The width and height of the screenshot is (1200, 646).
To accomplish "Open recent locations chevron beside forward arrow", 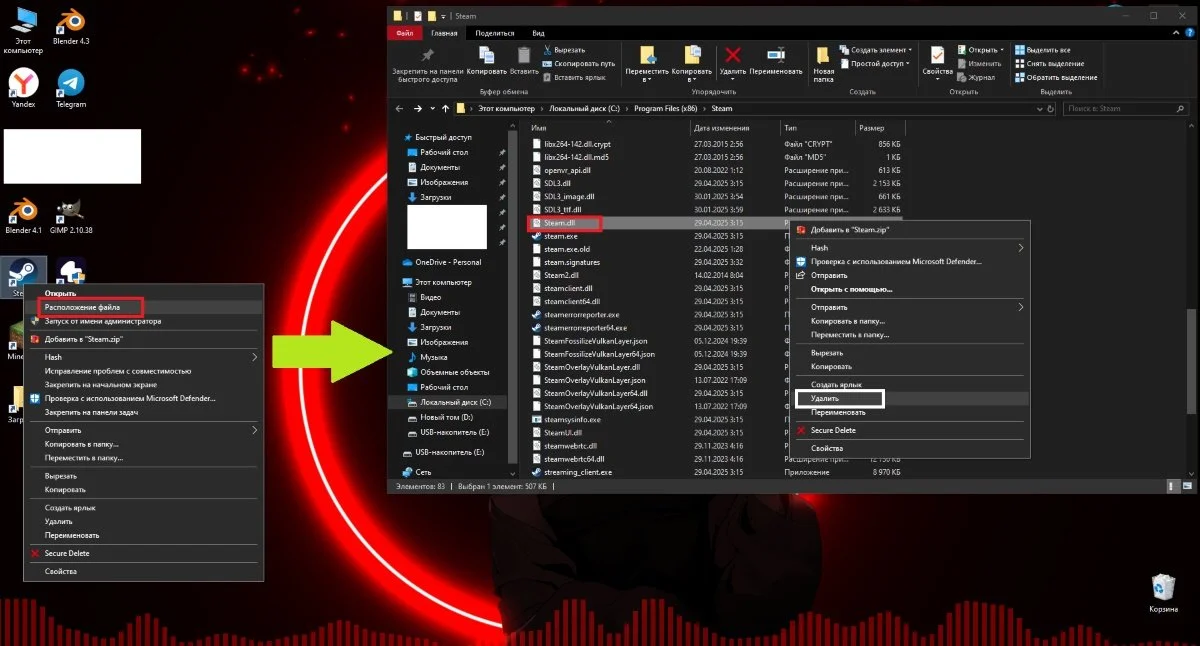I will pyautogui.click(x=432, y=108).
